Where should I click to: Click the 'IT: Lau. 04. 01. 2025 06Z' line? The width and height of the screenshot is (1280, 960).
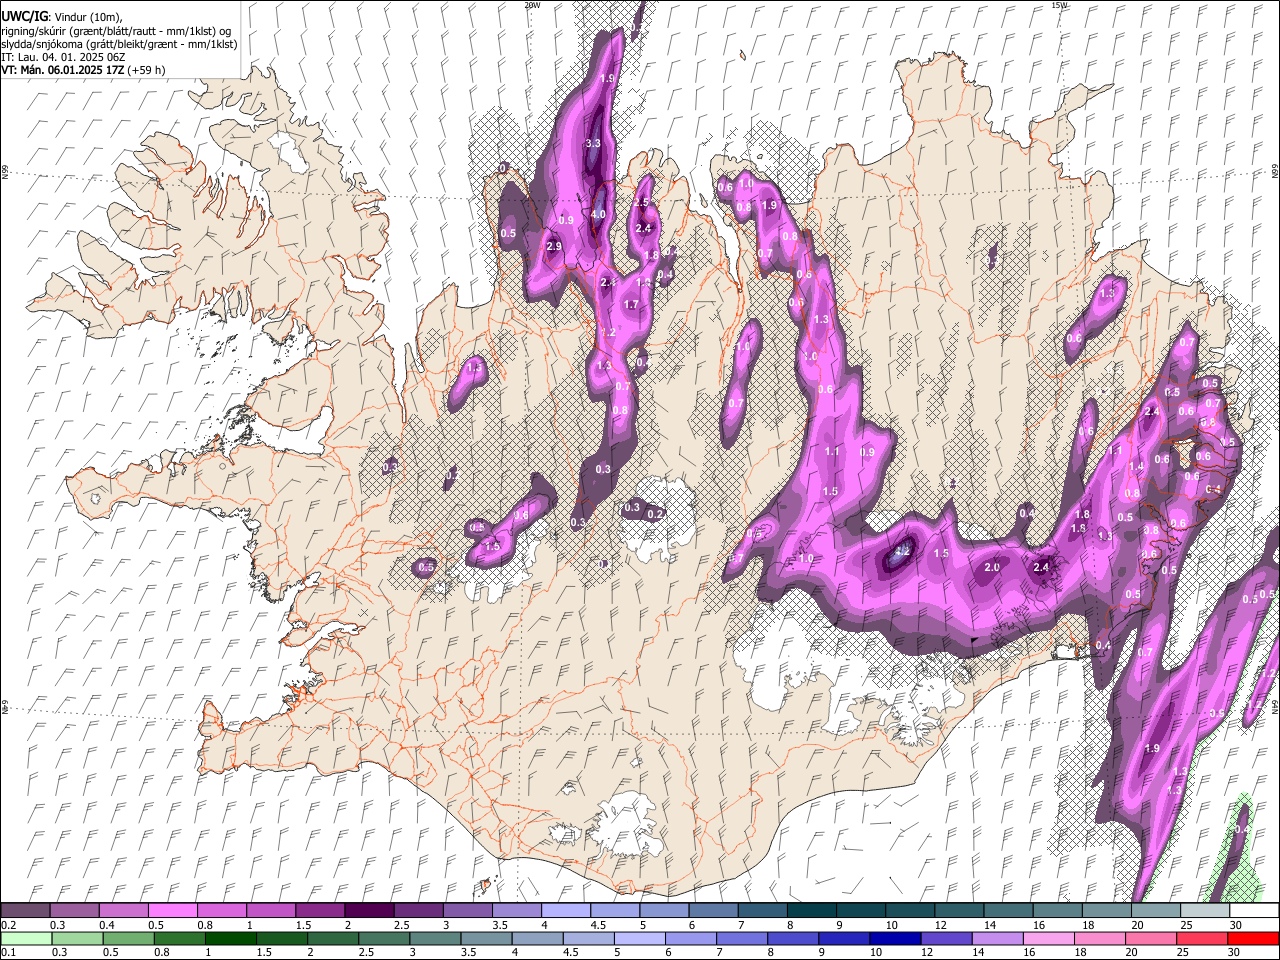point(63,58)
